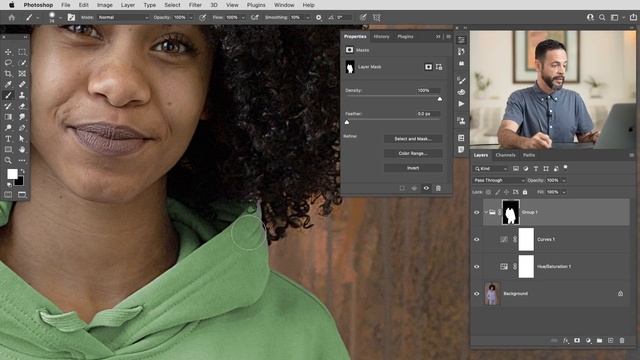Select the Move tool
Screen dimensions: 640x360
[x=8, y=52]
